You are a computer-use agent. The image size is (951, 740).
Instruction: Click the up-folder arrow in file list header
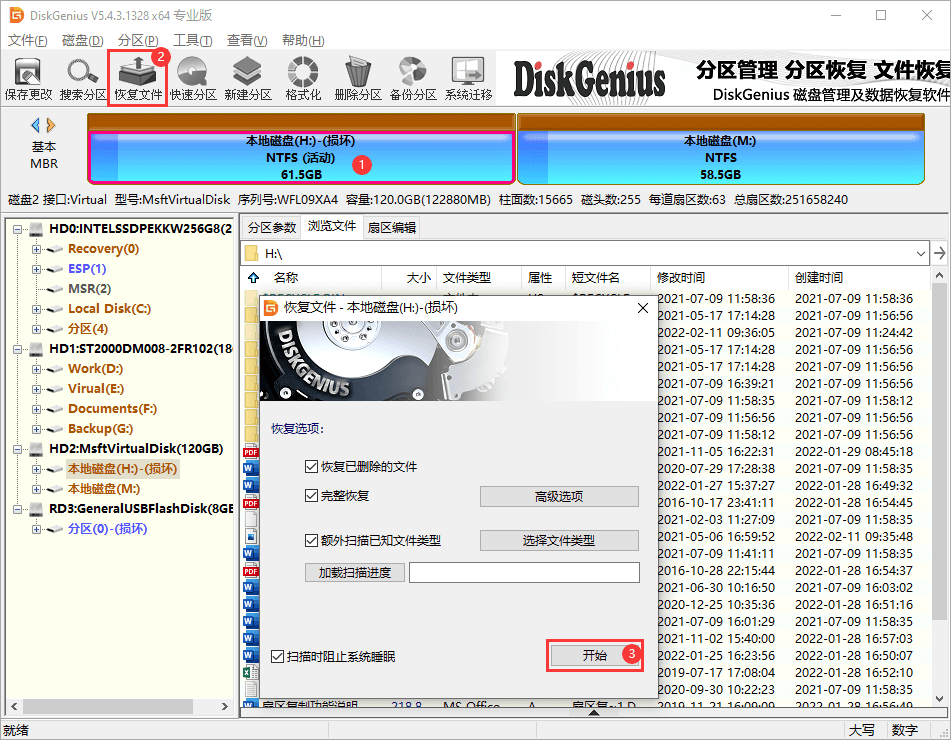(x=254, y=278)
